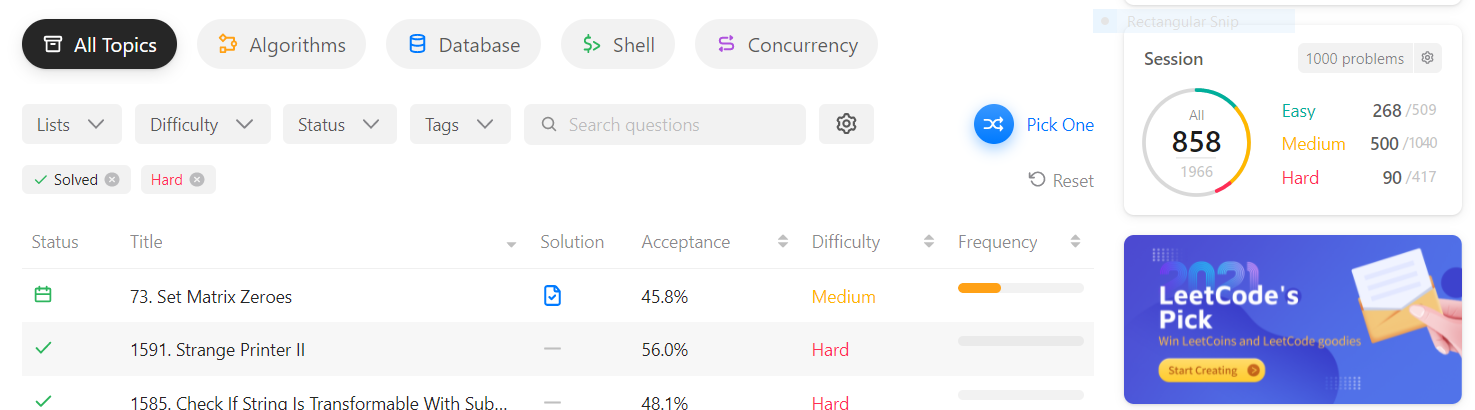Sort the list by Difficulty column arrows
Image resolution: width=1475 pixels, height=410 pixels.
pos(929,242)
